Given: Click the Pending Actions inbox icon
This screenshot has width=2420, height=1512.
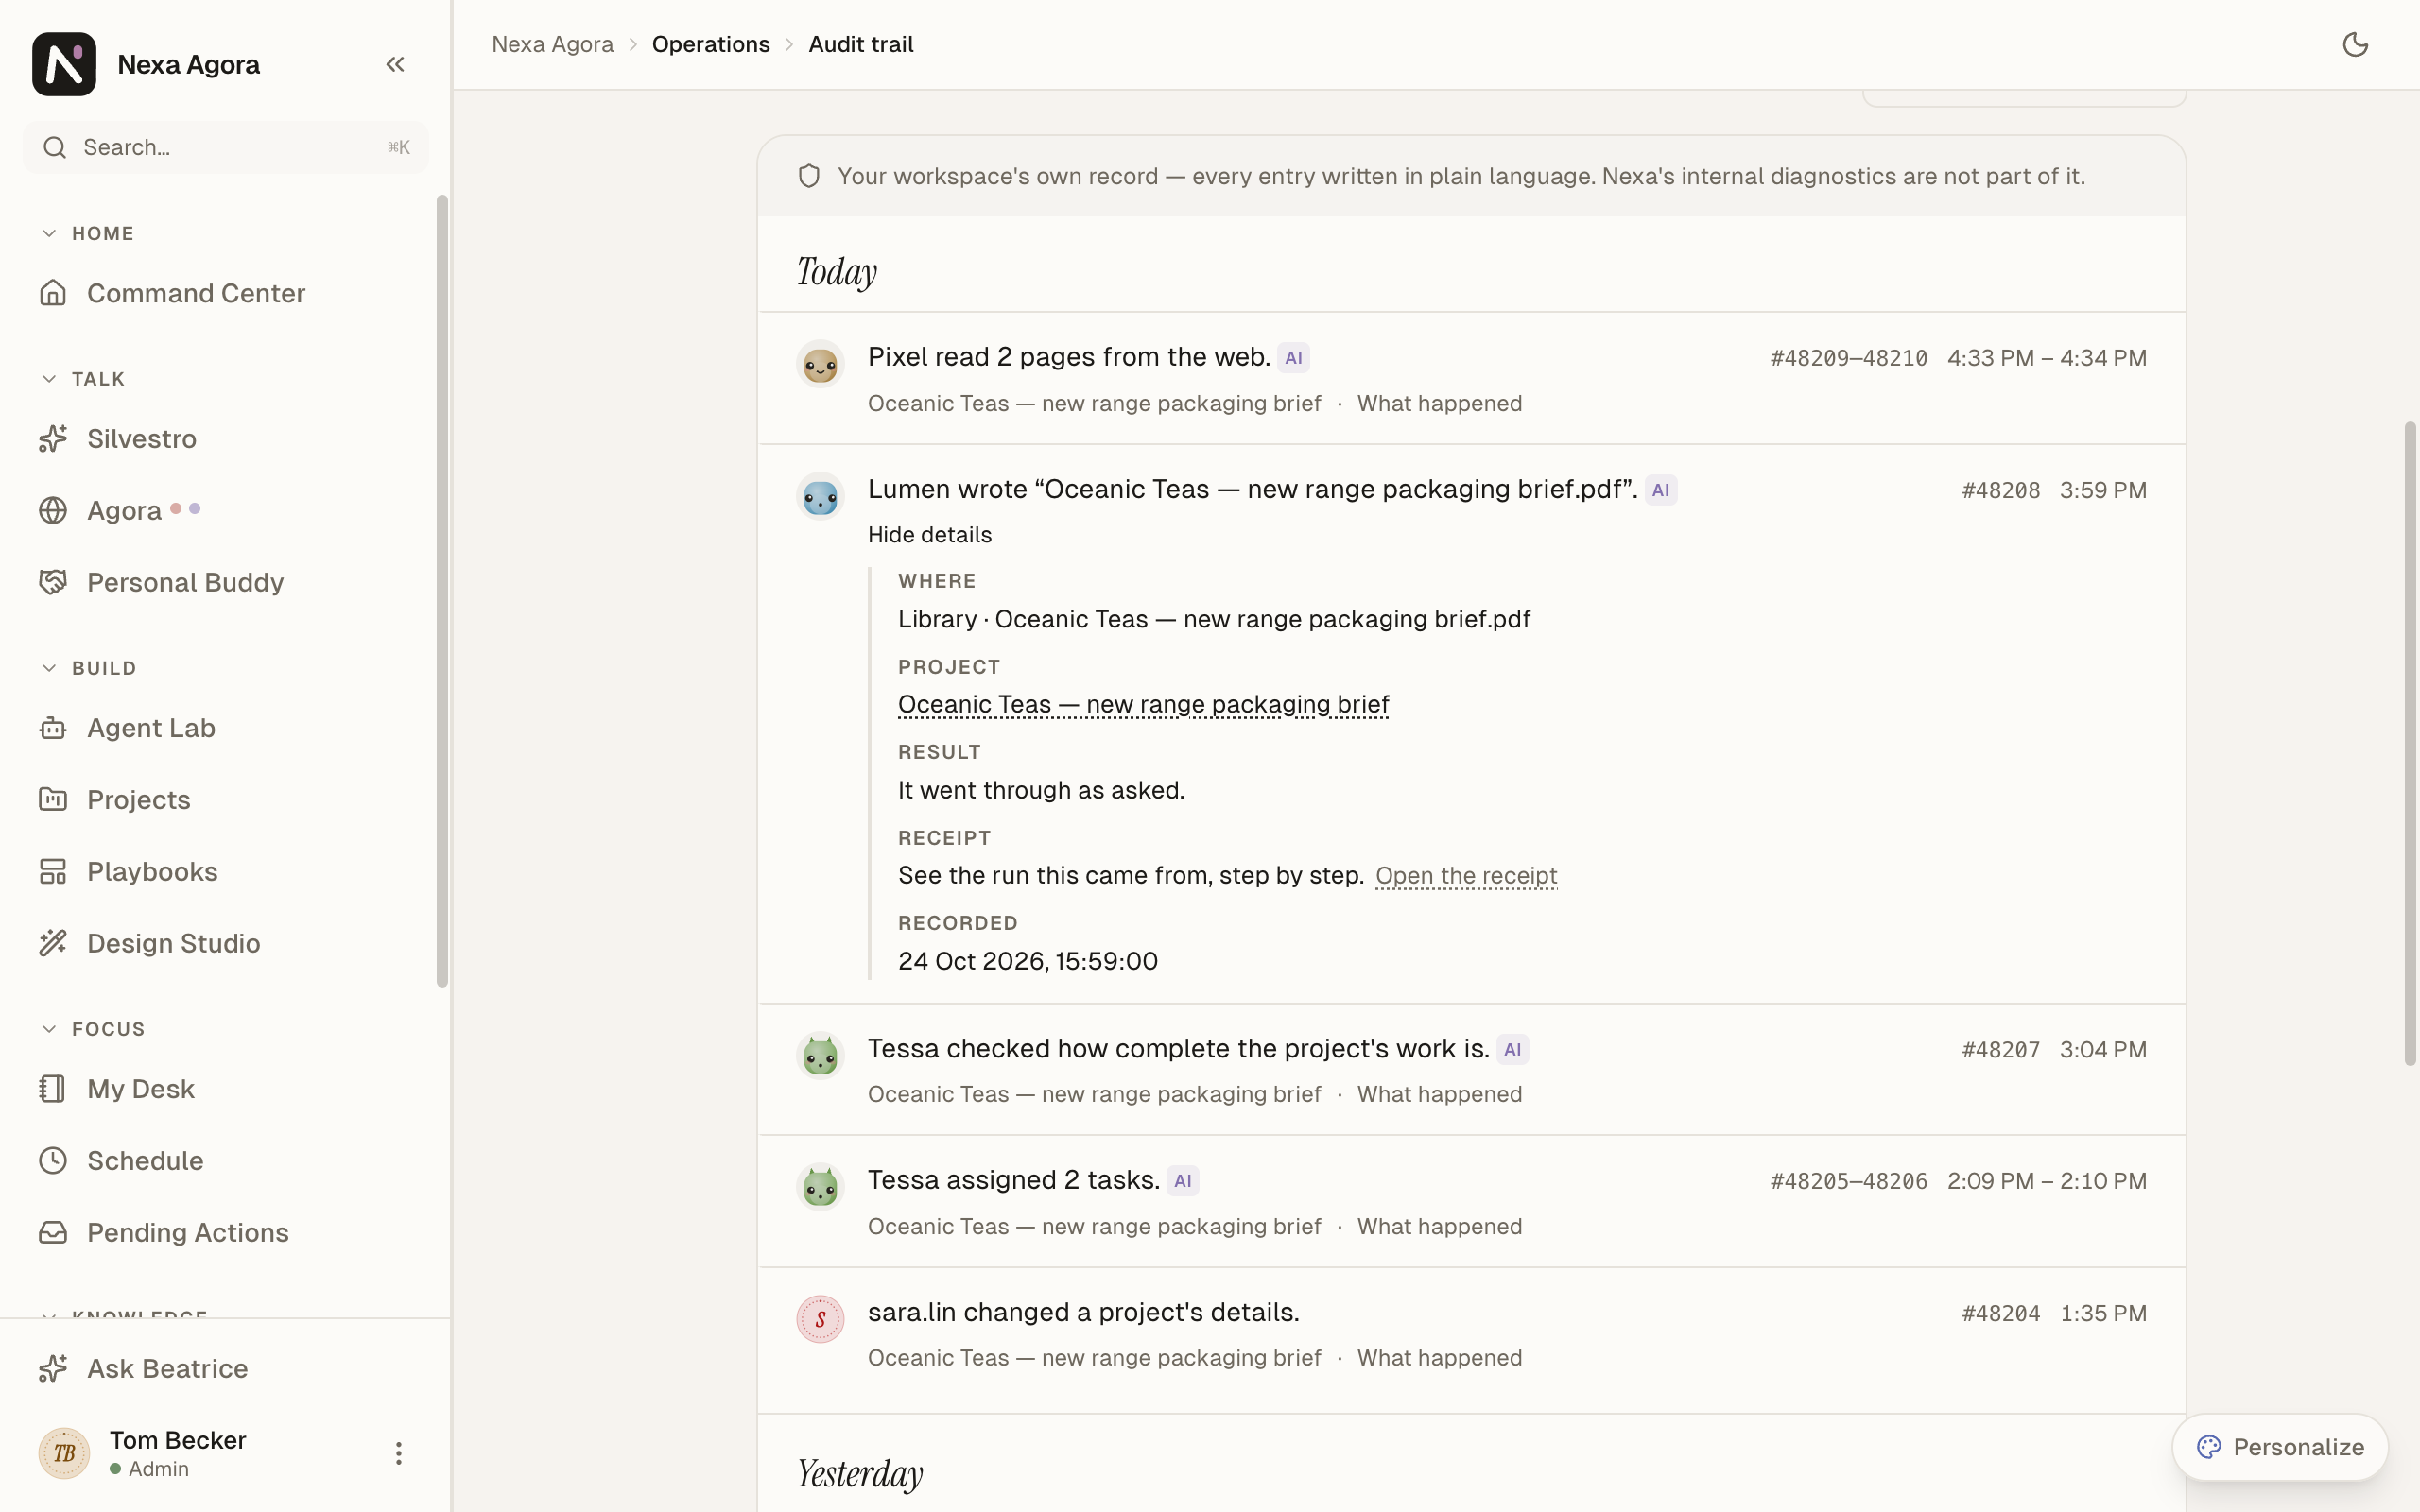Looking at the screenshot, I should (x=53, y=1232).
